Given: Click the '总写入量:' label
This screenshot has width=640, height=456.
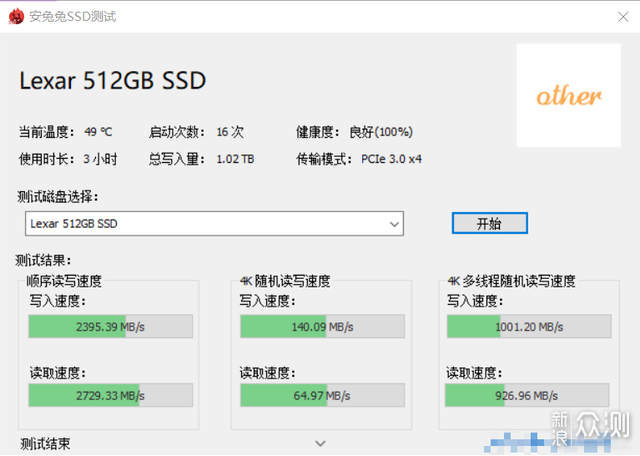Looking at the screenshot, I should (177, 159).
